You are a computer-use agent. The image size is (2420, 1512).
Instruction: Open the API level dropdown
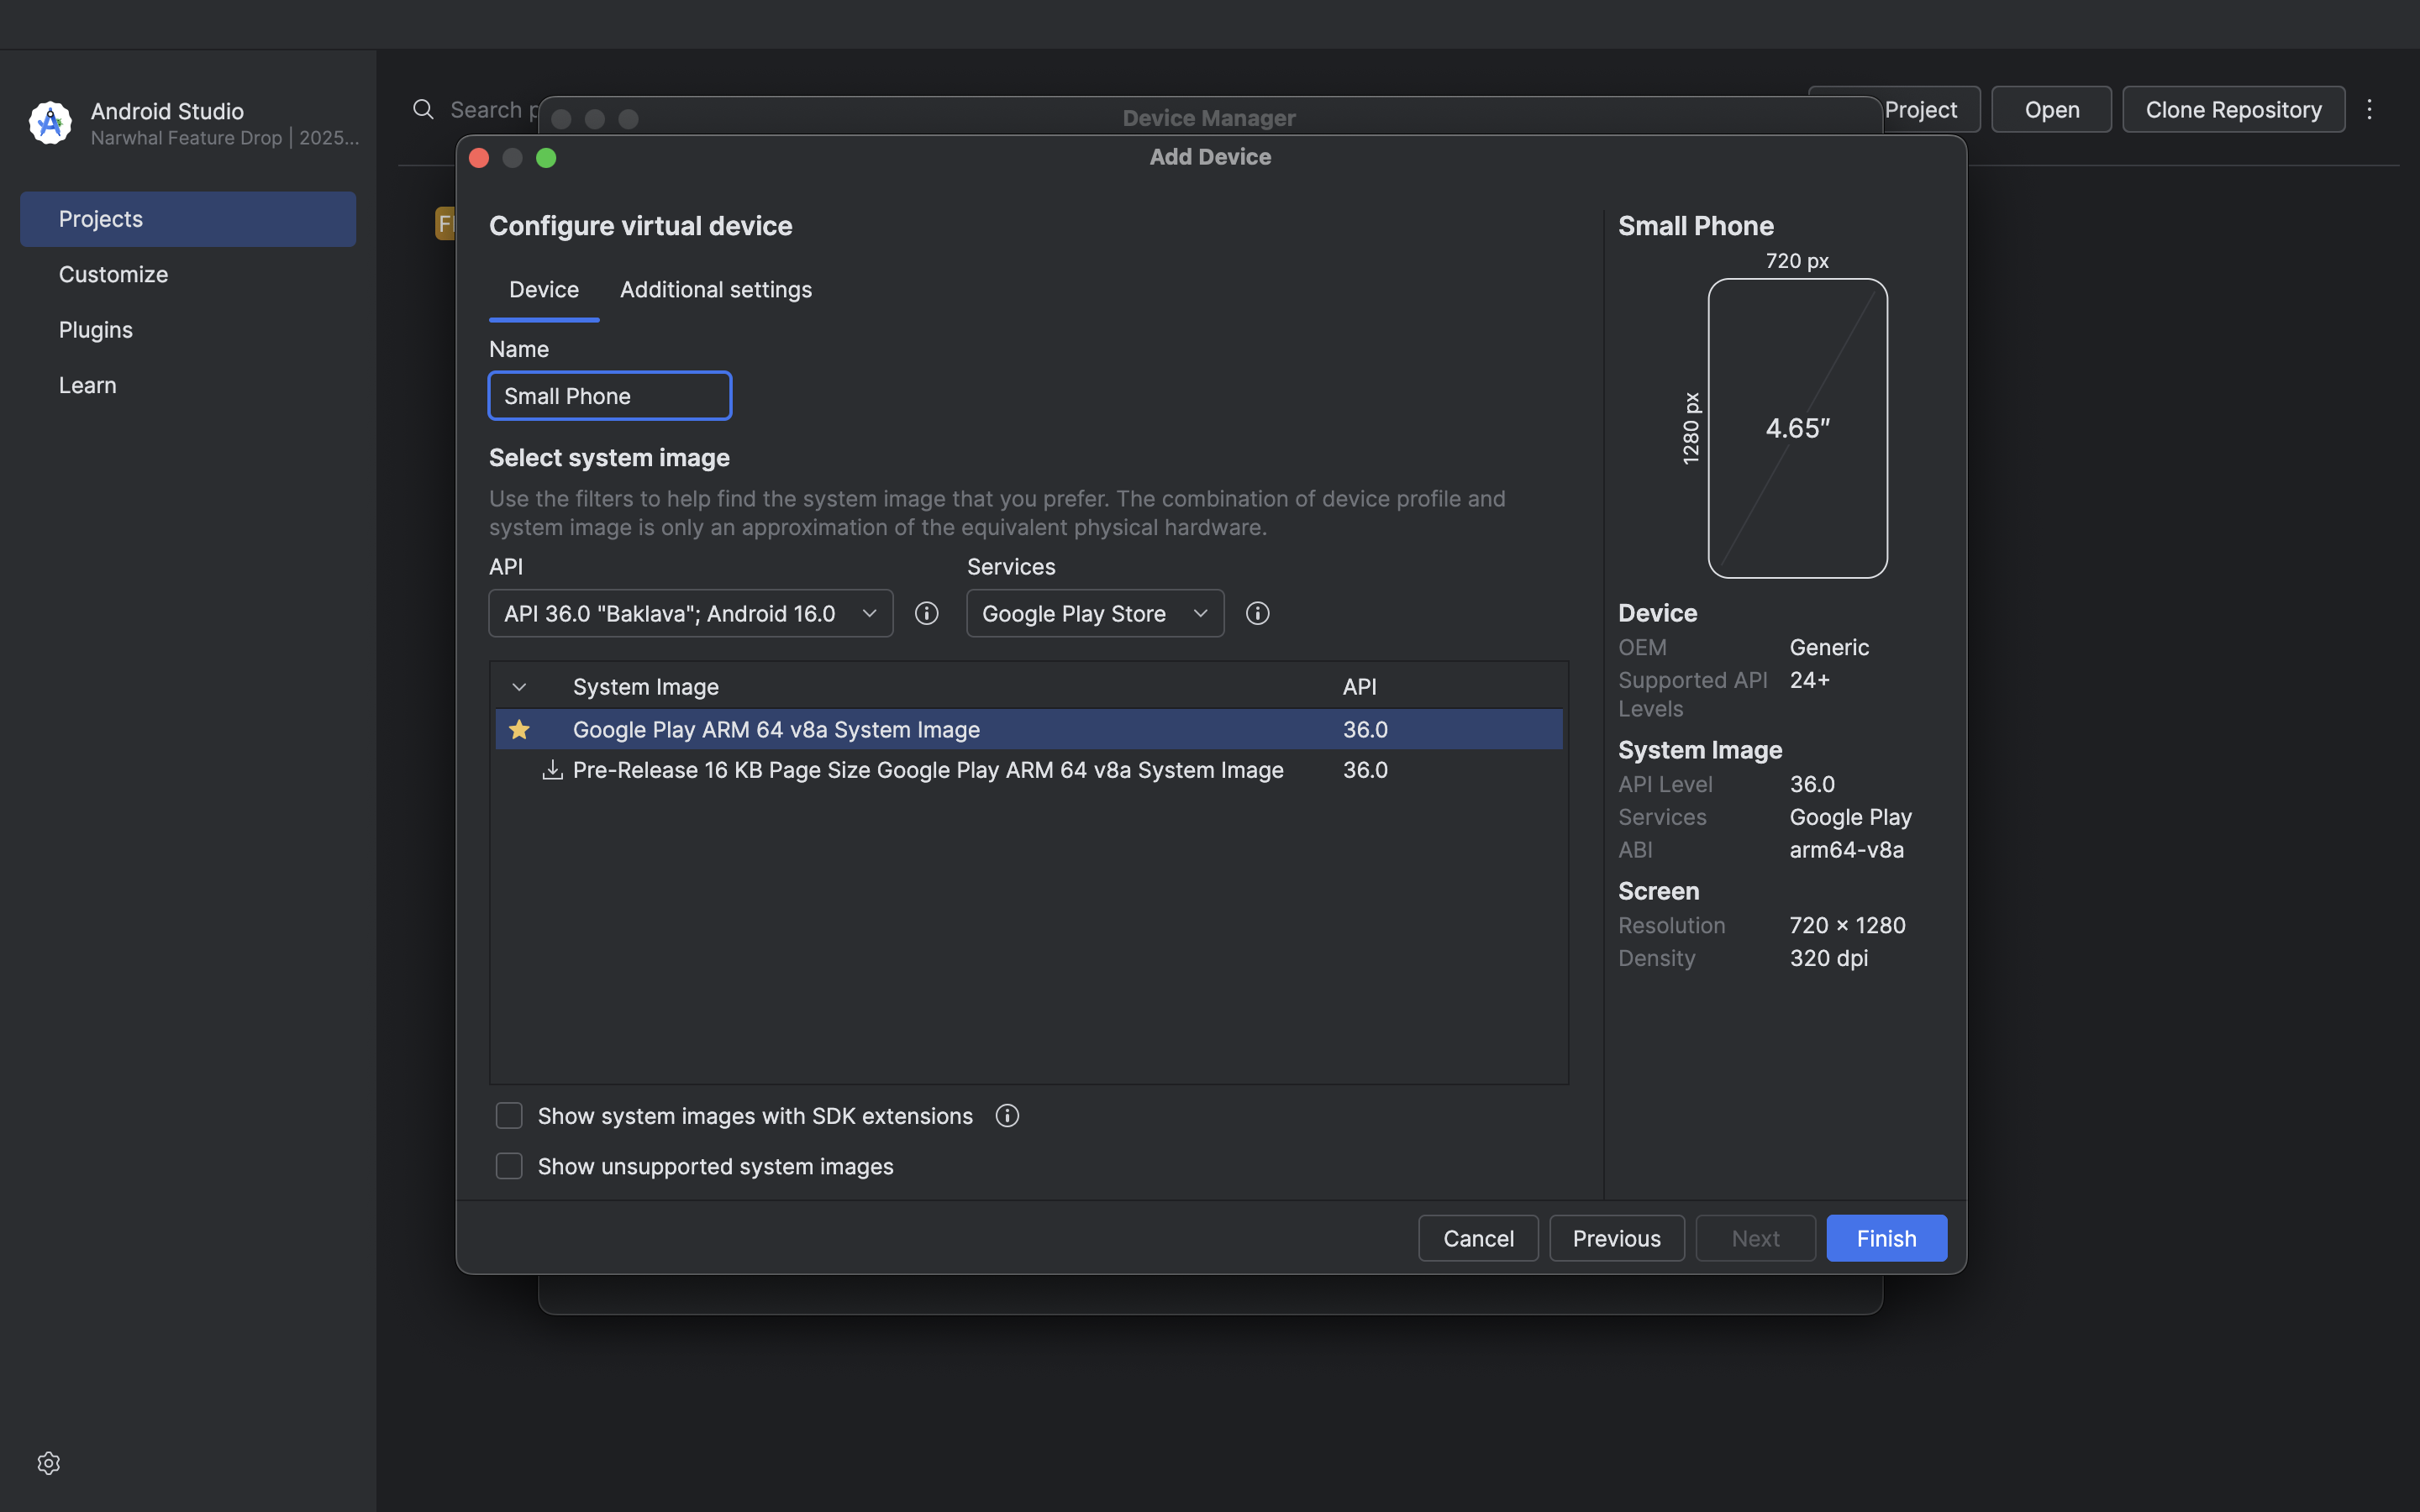point(691,613)
